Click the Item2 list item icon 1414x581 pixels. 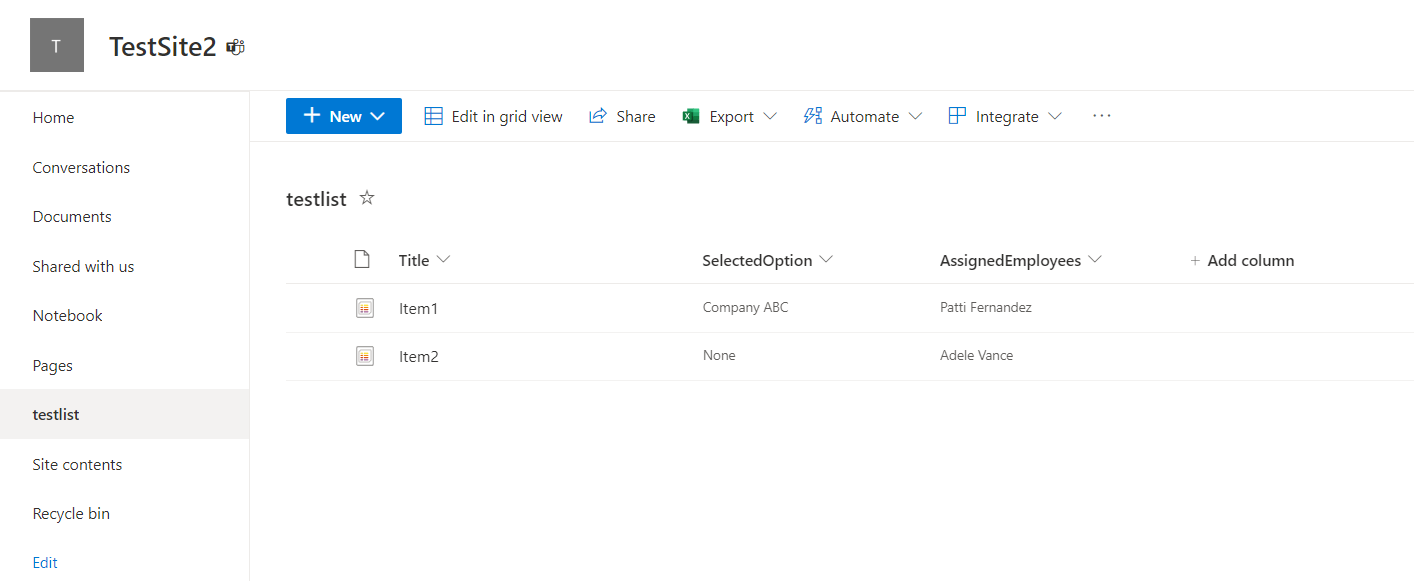click(365, 356)
